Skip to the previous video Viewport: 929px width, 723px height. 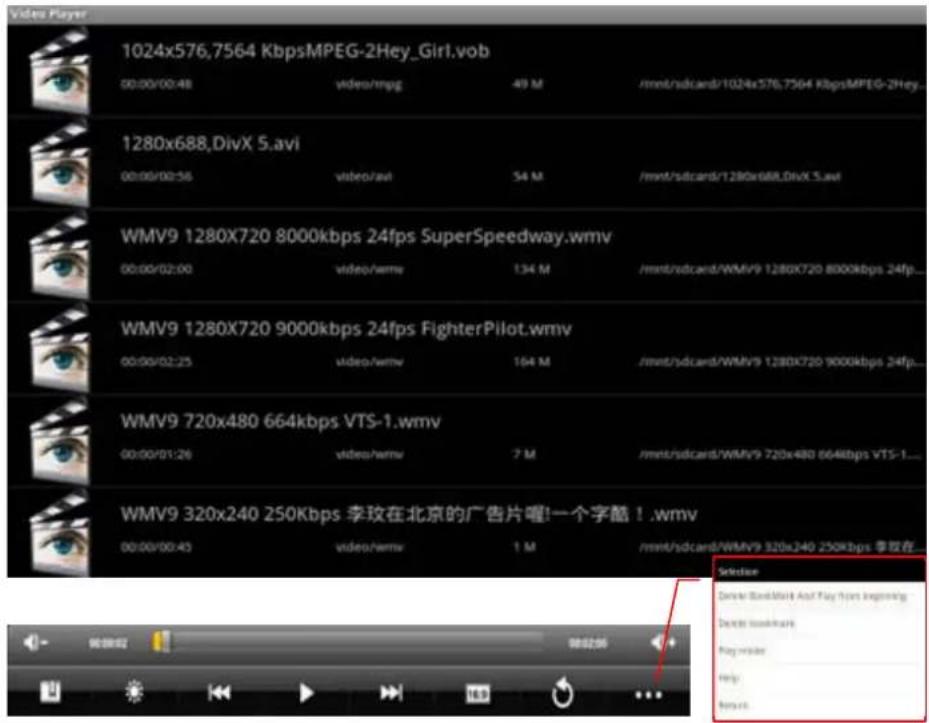click(x=219, y=692)
